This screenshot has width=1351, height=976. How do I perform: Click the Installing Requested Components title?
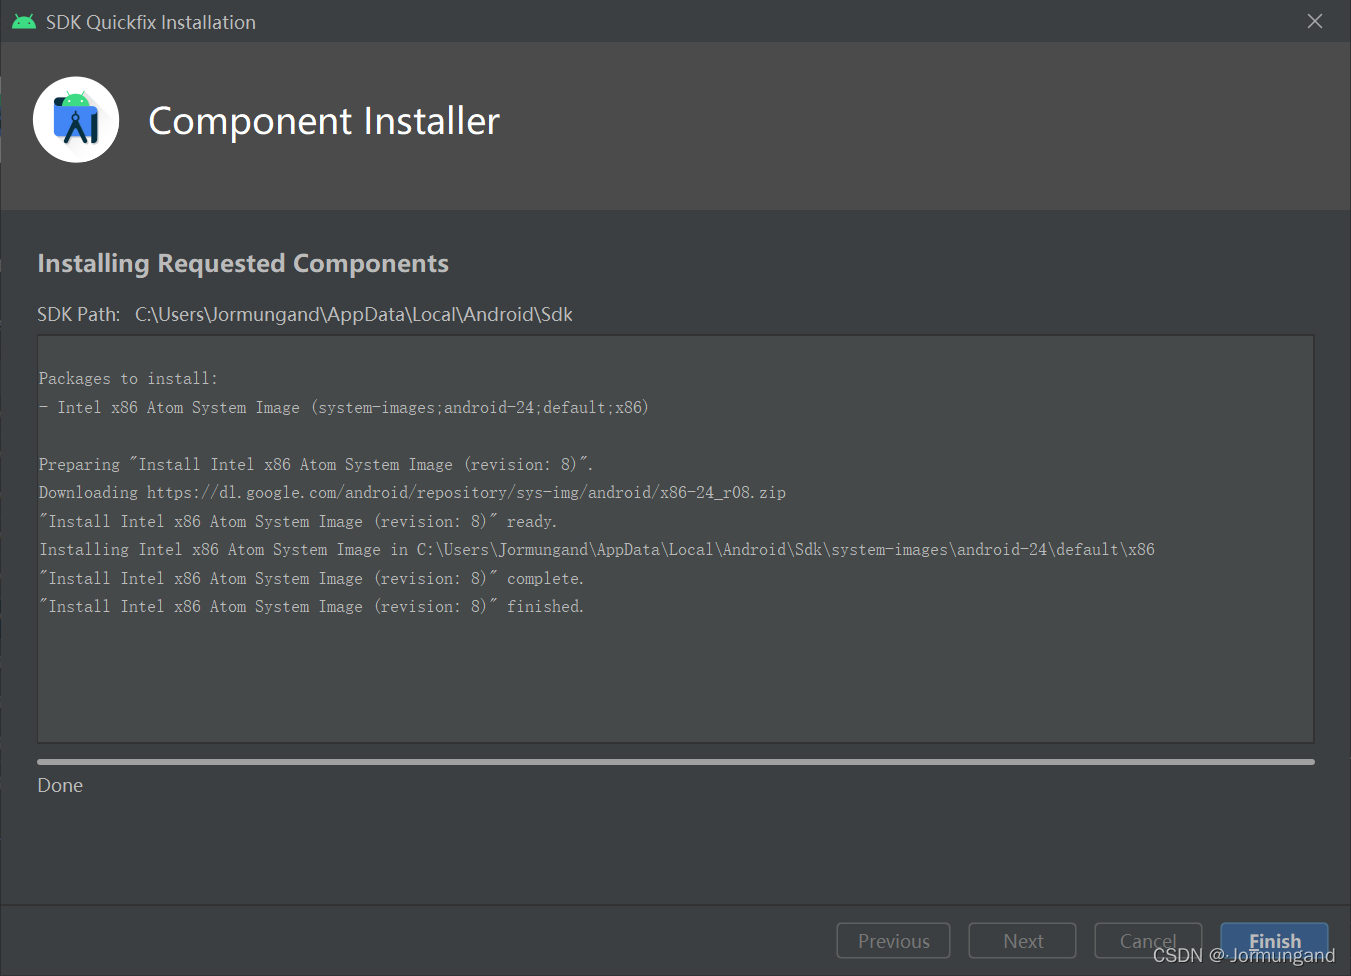[243, 263]
